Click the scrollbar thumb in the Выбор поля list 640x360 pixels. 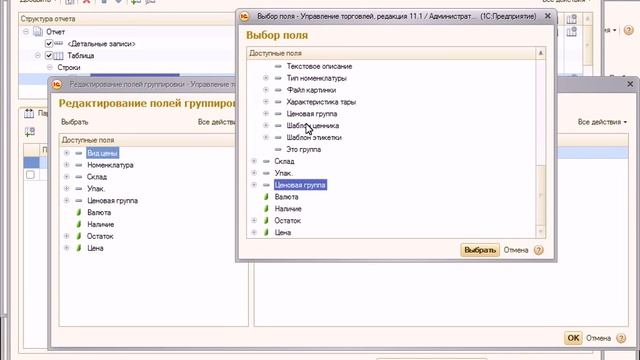pyautogui.click(x=541, y=195)
